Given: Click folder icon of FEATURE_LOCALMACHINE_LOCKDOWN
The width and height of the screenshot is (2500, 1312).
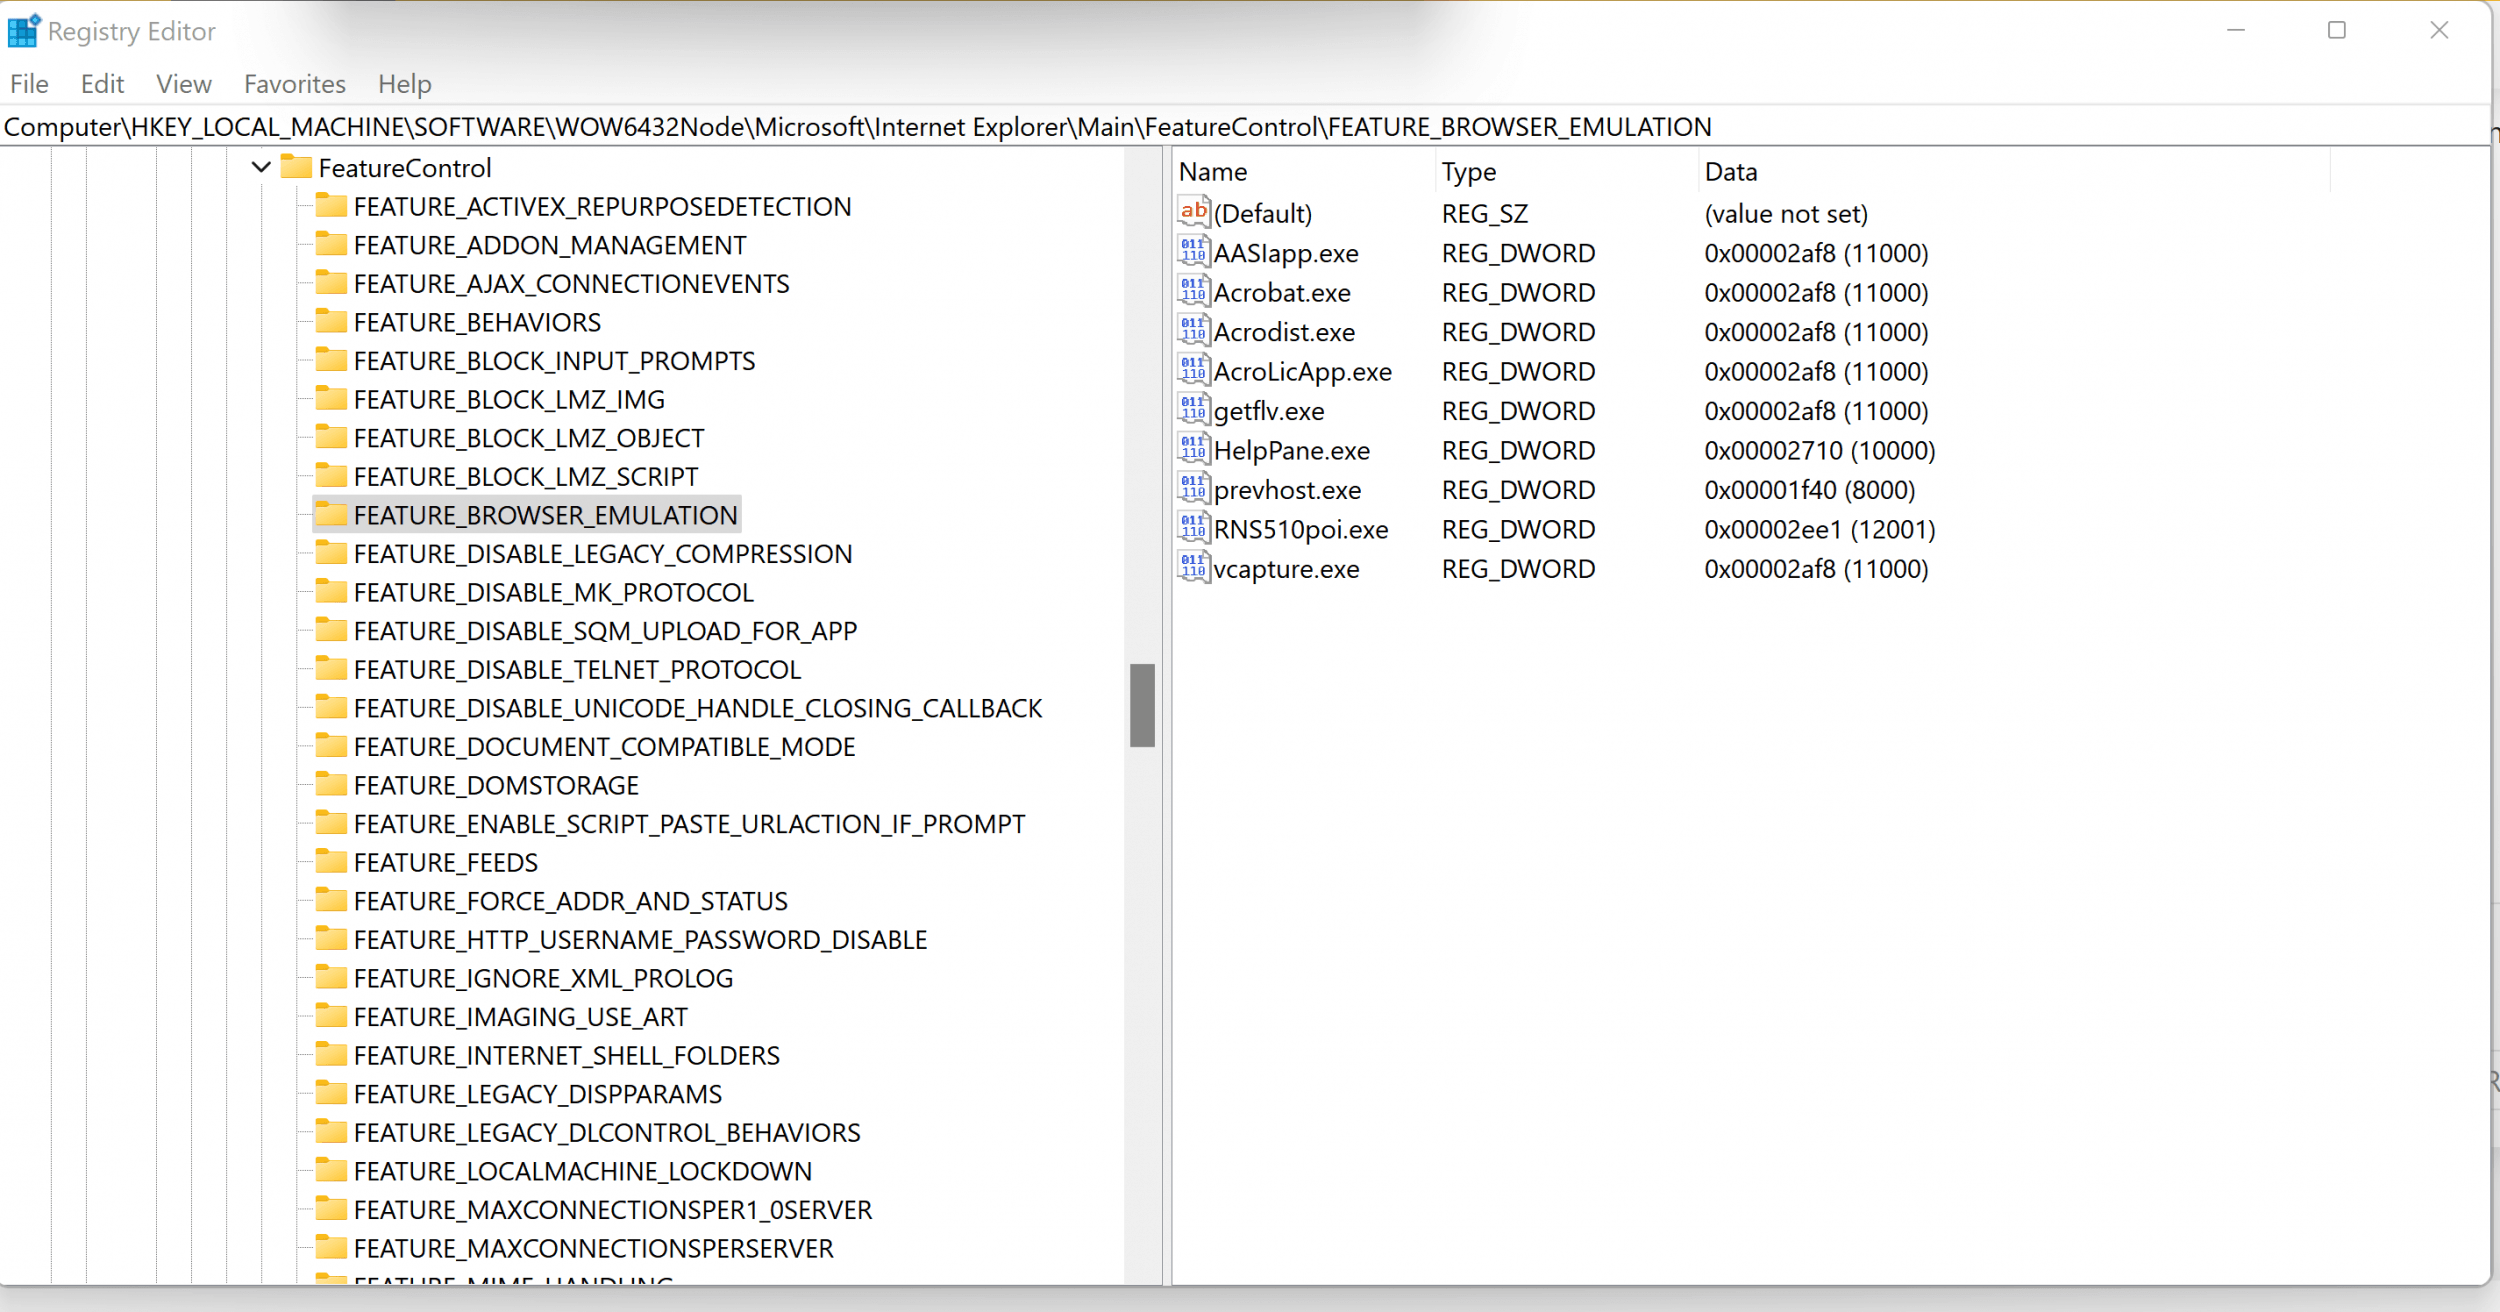Looking at the screenshot, I should coord(331,1170).
